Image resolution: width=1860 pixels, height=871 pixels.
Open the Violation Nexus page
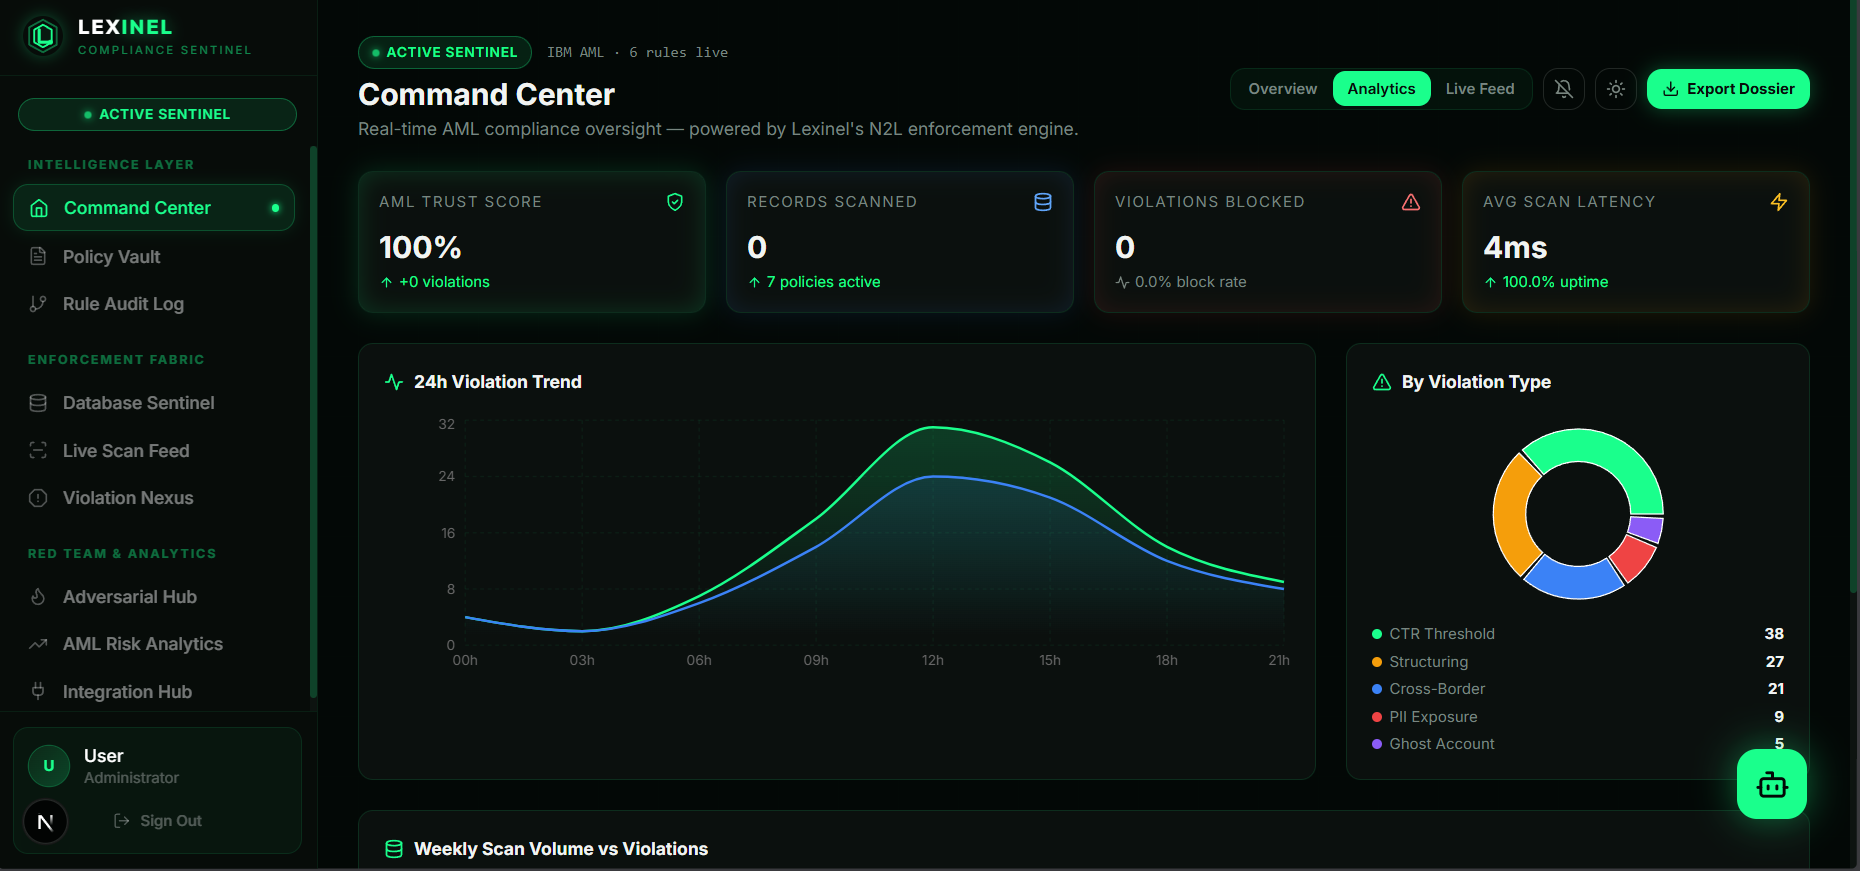tap(128, 498)
